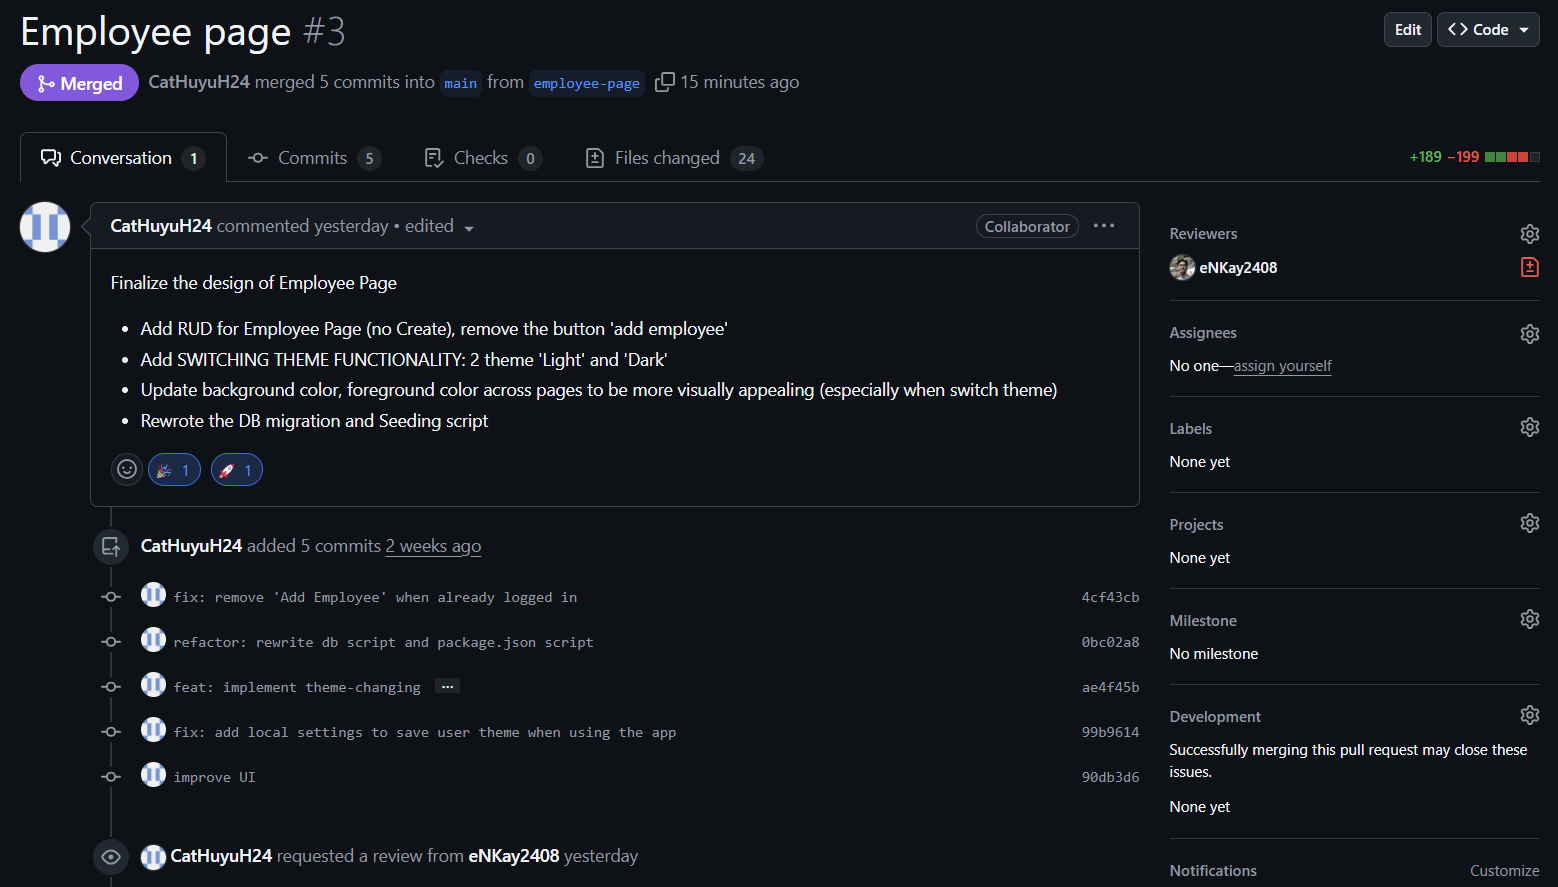Re-request review from eNKay2408

point(1529,267)
